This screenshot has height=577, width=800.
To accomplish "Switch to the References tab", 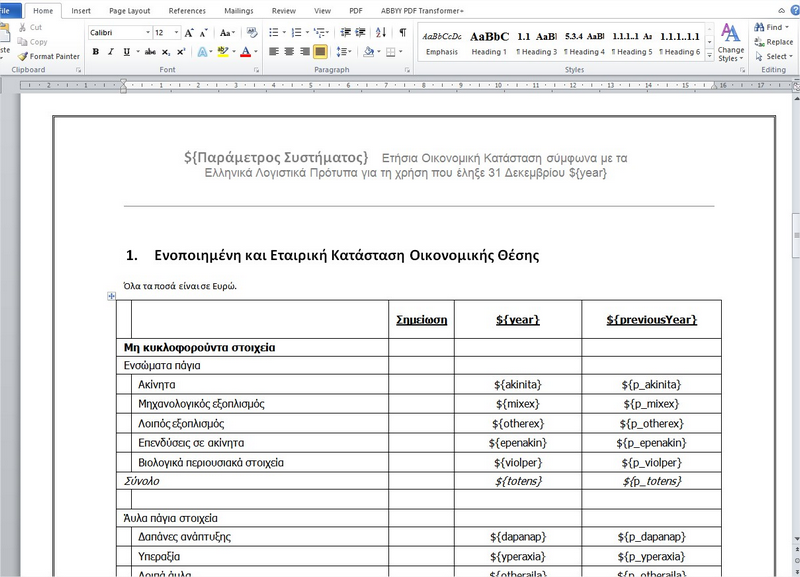I will [x=187, y=11].
